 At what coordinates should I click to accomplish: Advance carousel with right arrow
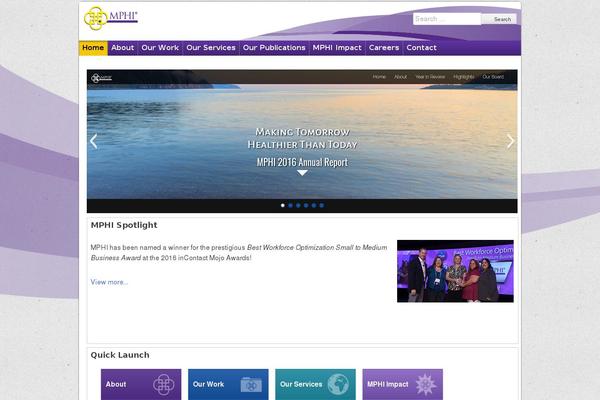pyautogui.click(x=510, y=141)
